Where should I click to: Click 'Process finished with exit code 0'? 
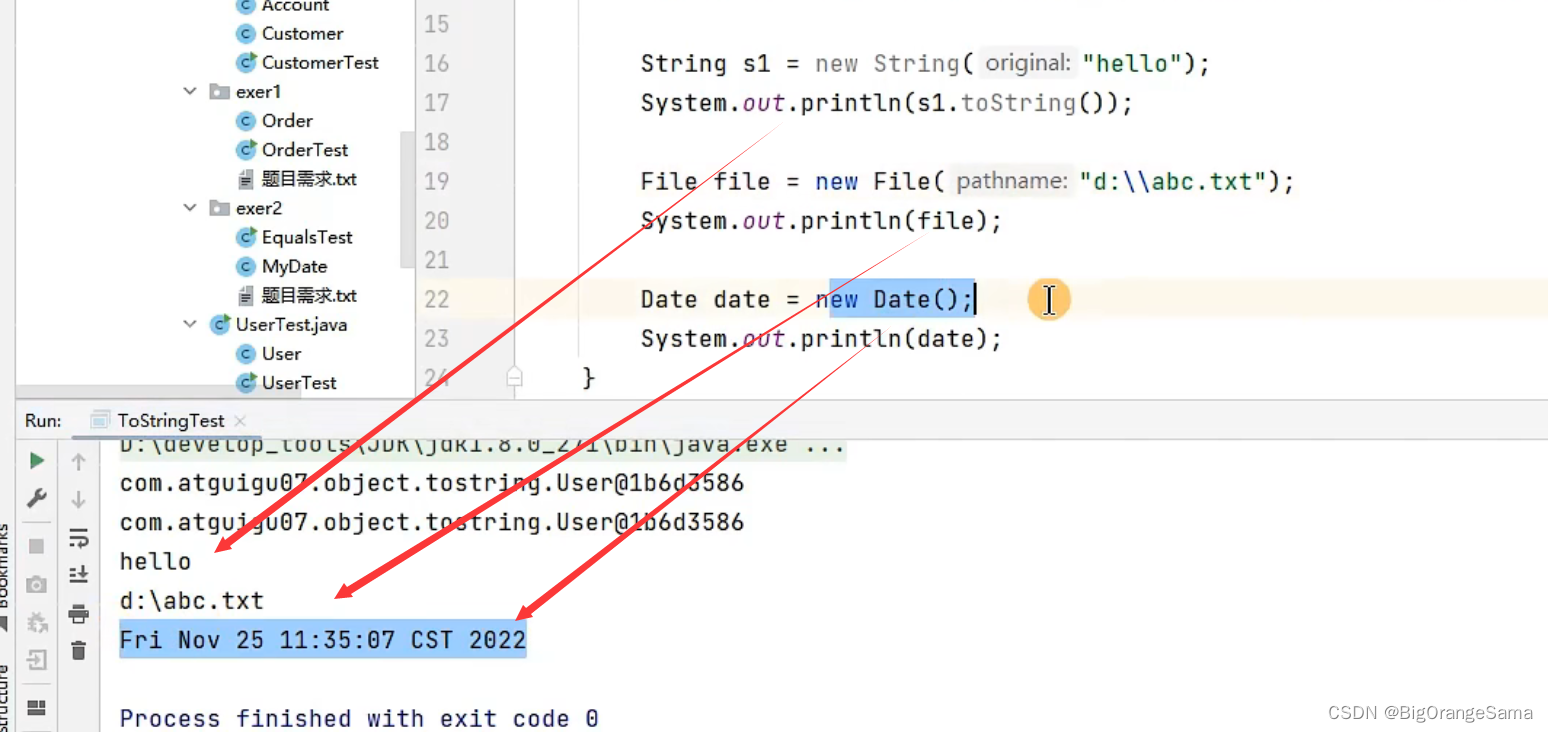click(x=359, y=718)
